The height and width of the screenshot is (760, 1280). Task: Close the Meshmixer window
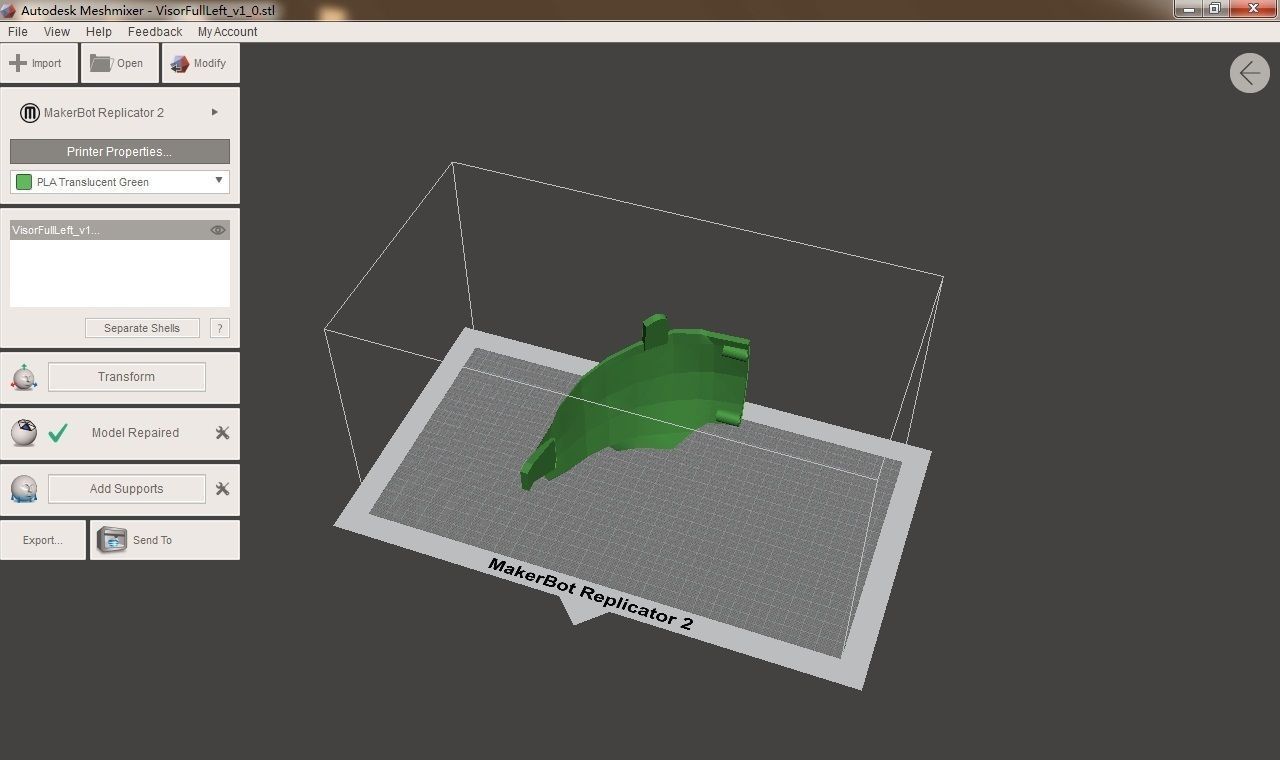coord(1253,8)
